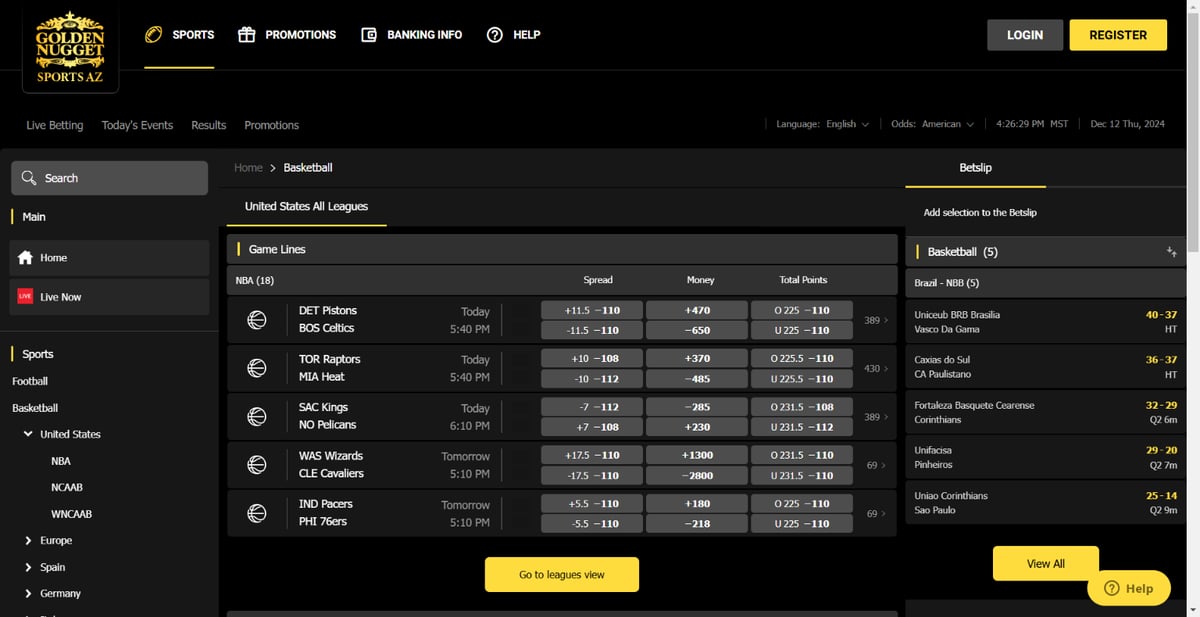Open Today's Events
This screenshot has height=617, width=1200.
pos(137,125)
